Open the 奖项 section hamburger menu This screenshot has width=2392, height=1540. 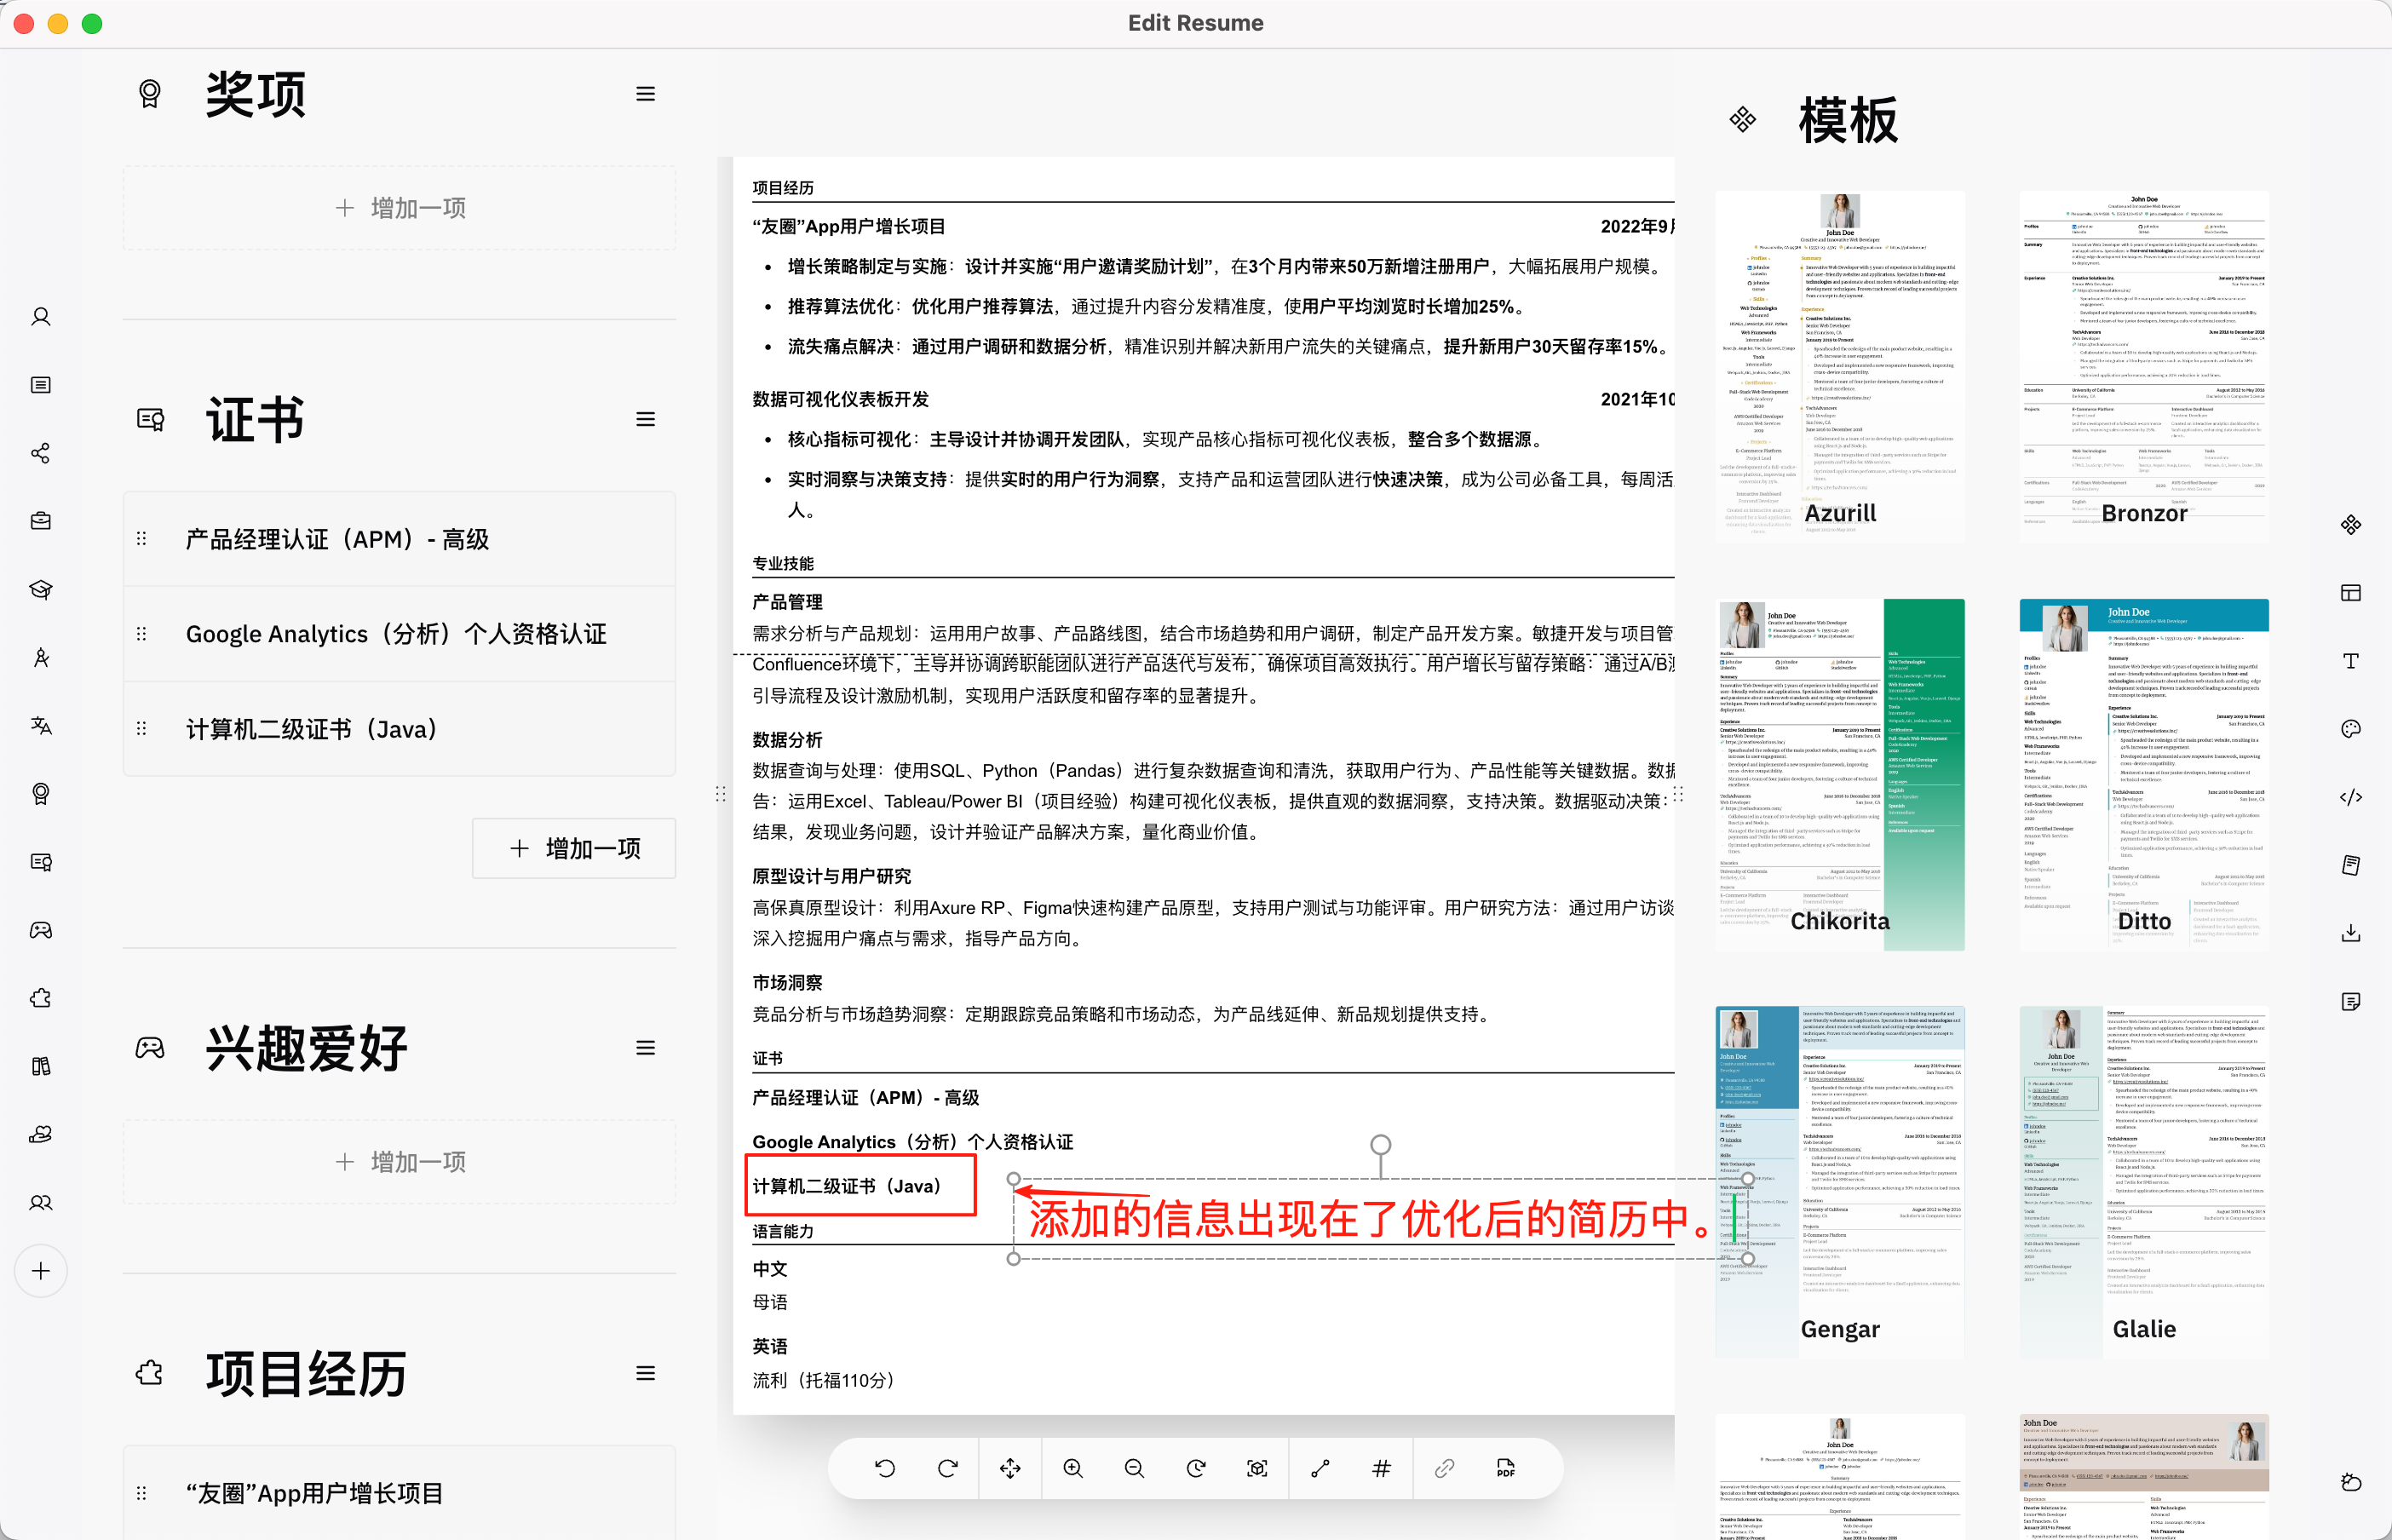[x=645, y=94]
